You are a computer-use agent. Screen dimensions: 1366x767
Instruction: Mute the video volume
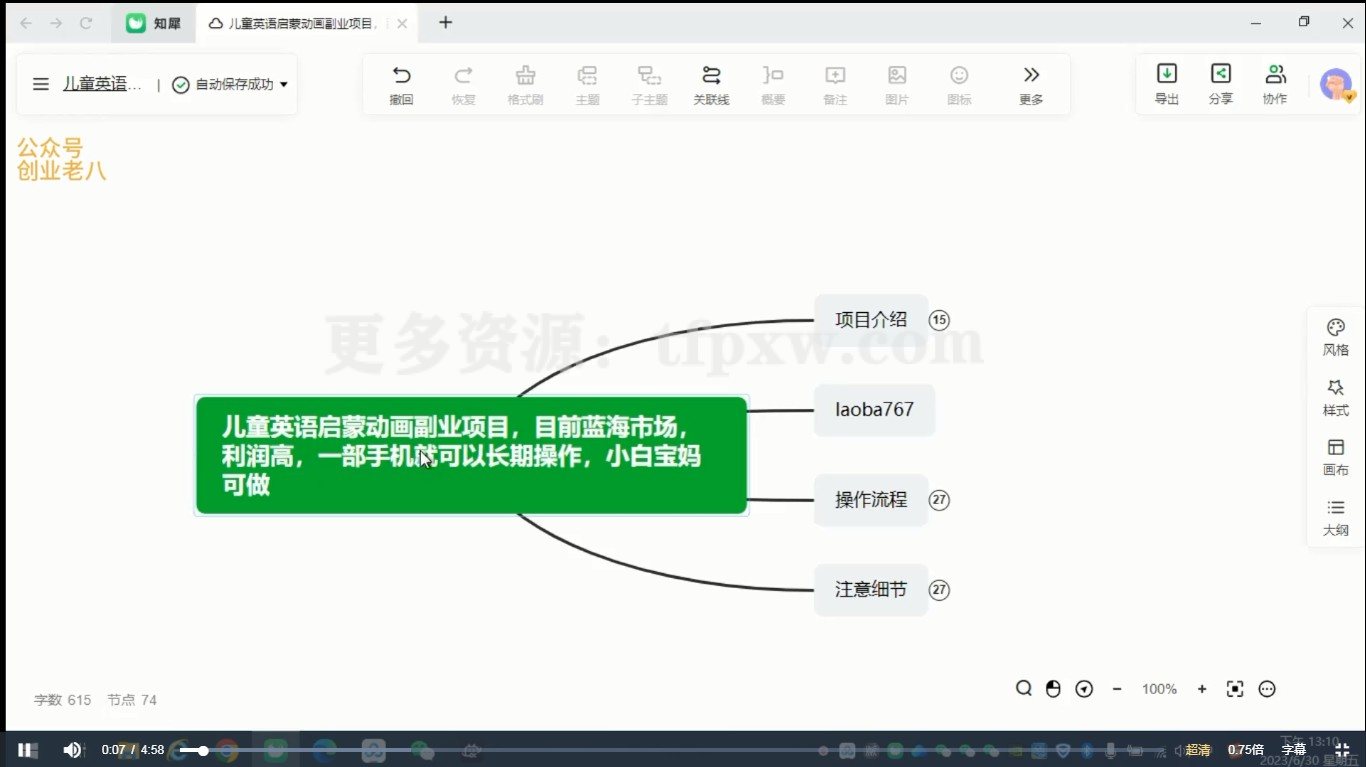coord(71,749)
